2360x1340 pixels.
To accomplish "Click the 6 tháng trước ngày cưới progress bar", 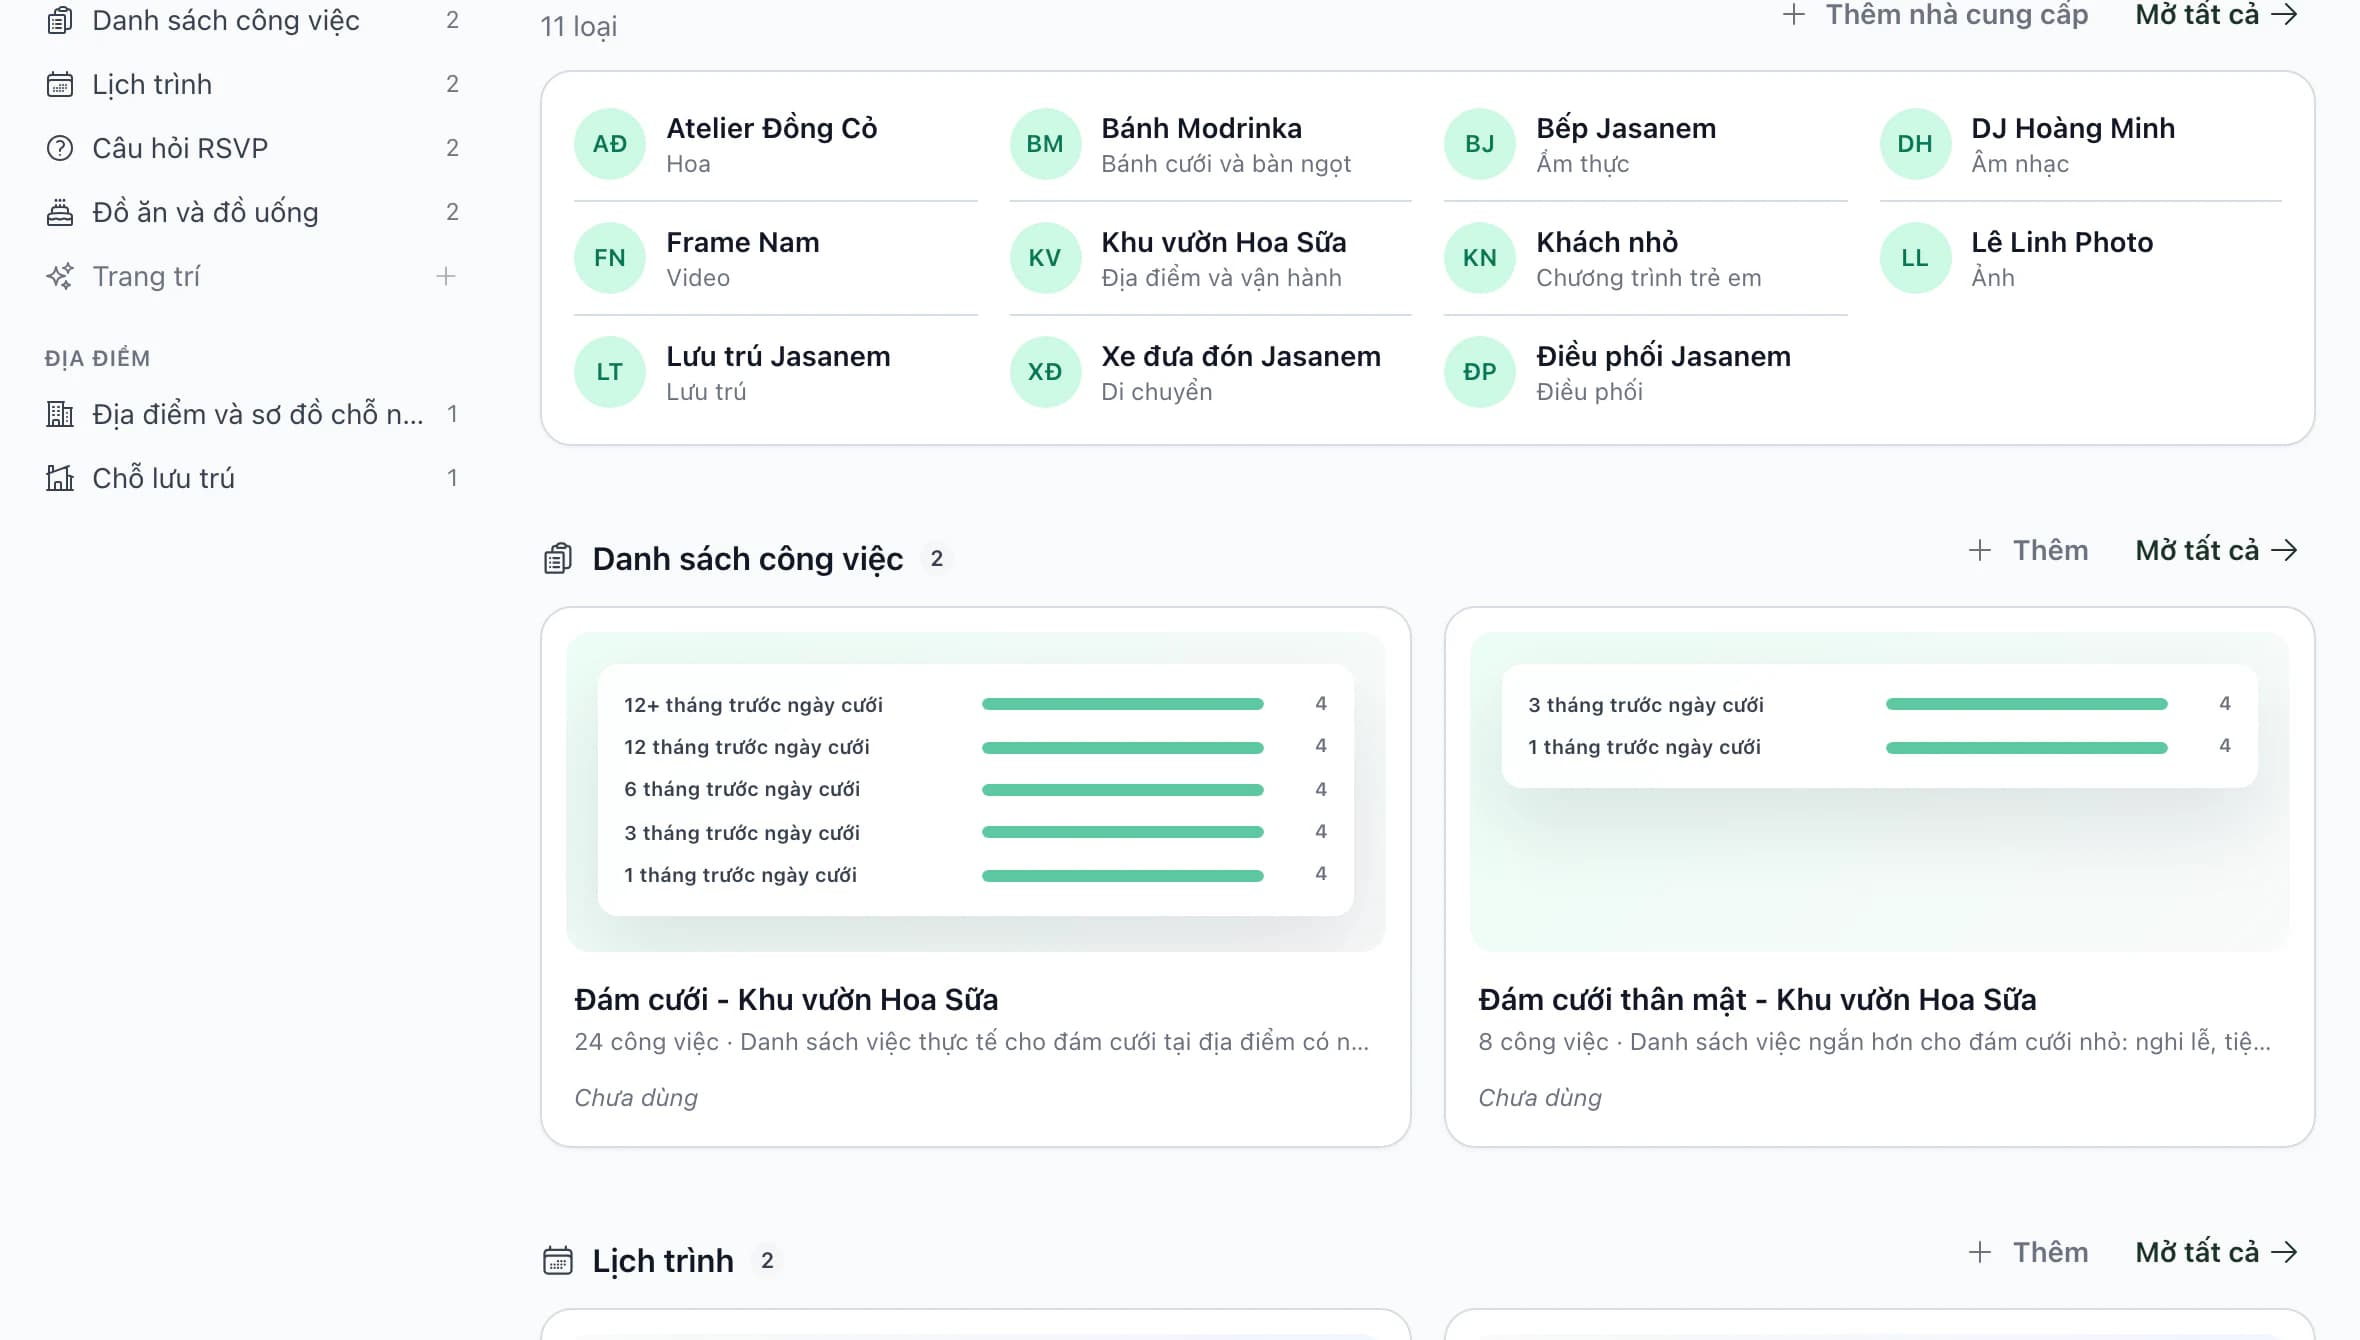I will (1122, 790).
